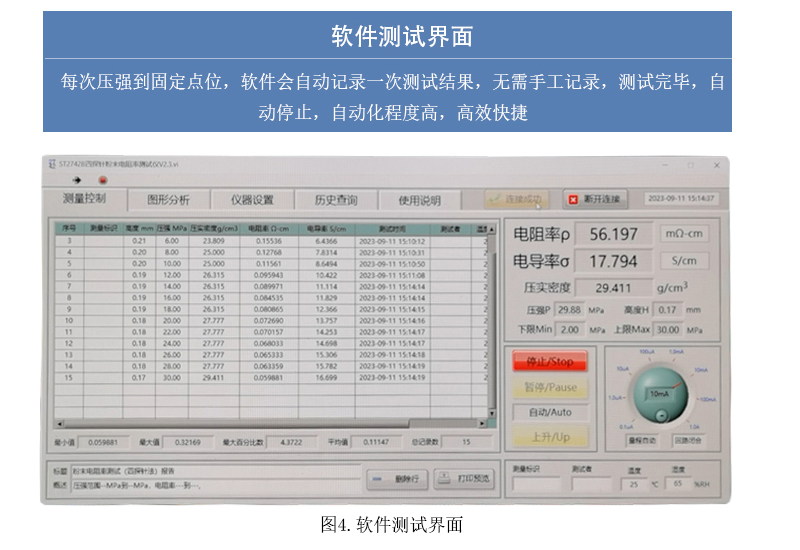Open the 仪器设置 tab
This screenshot has height=550, width=800.
pos(252,200)
